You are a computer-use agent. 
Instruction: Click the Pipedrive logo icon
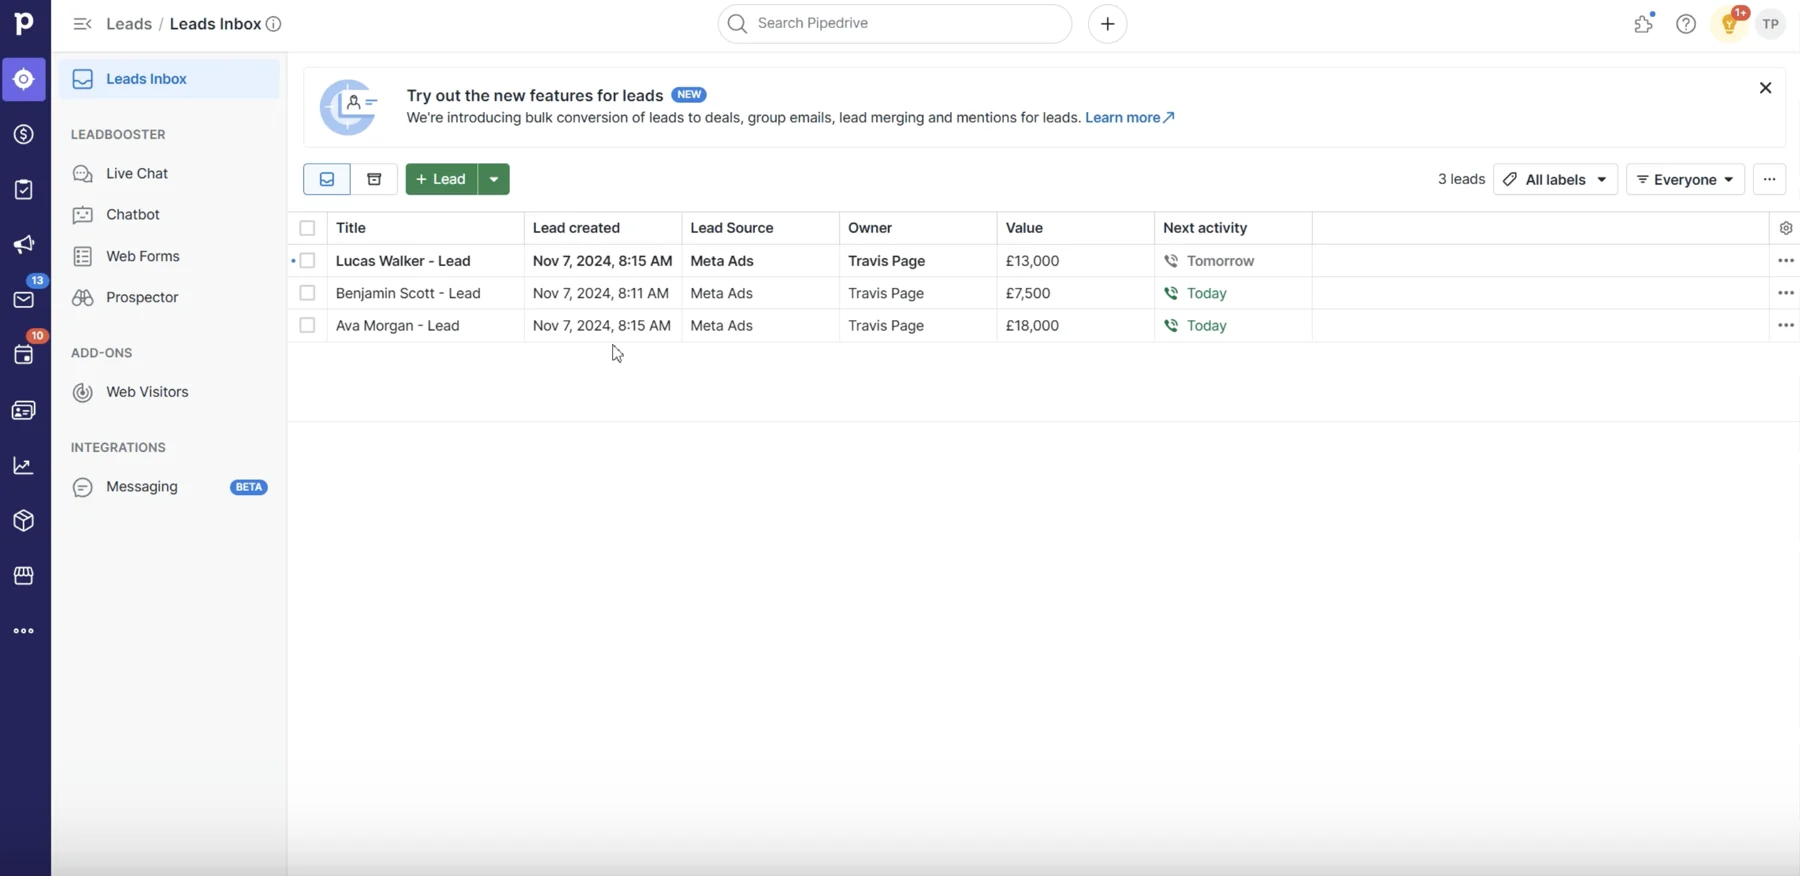tap(24, 23)
